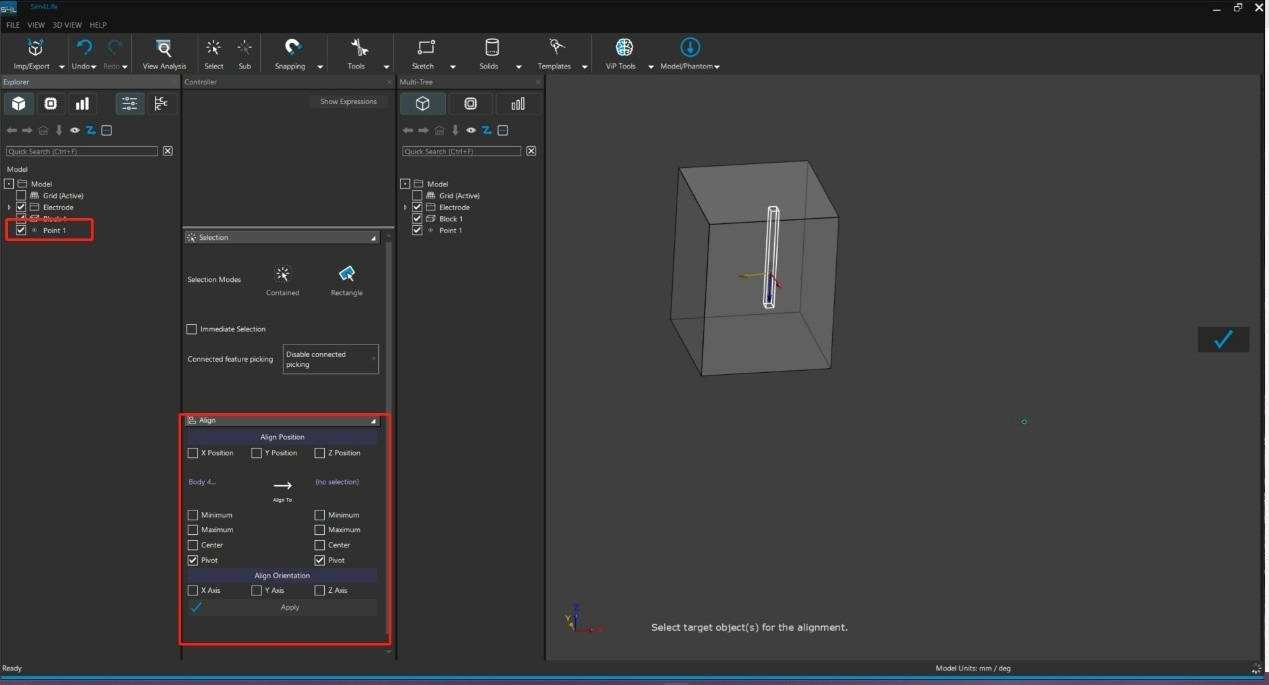Open the FILE menu

[x=13, y=25]
